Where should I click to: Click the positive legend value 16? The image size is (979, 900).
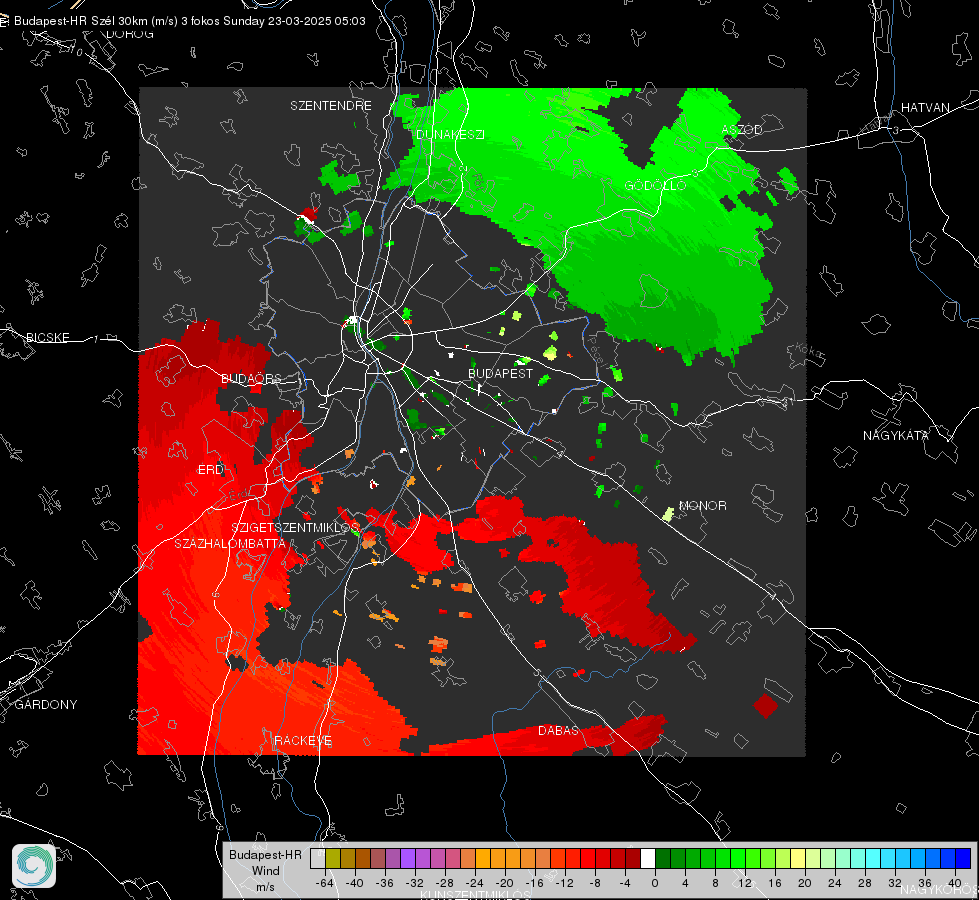[775, 883]
